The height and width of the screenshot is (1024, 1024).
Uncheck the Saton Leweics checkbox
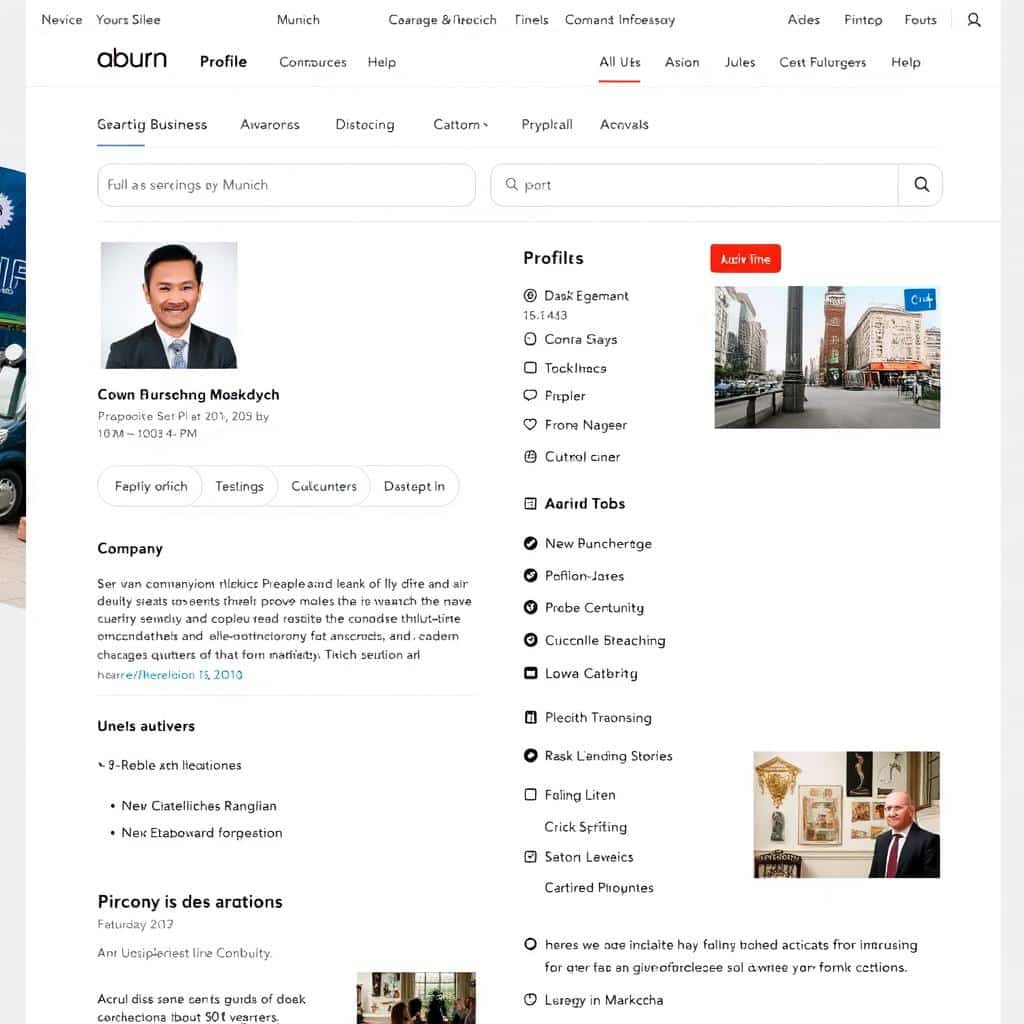tap(530, 857)
